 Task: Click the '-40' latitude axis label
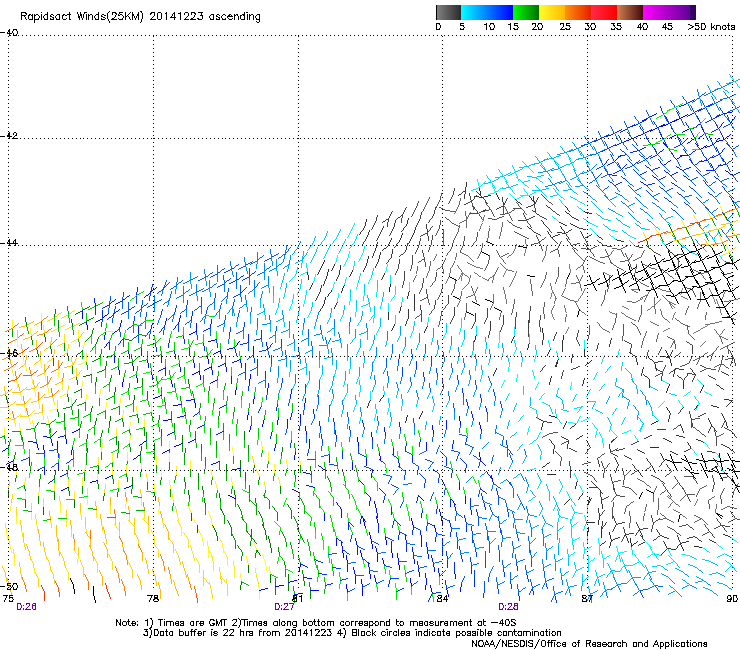[x=9, y=33]
